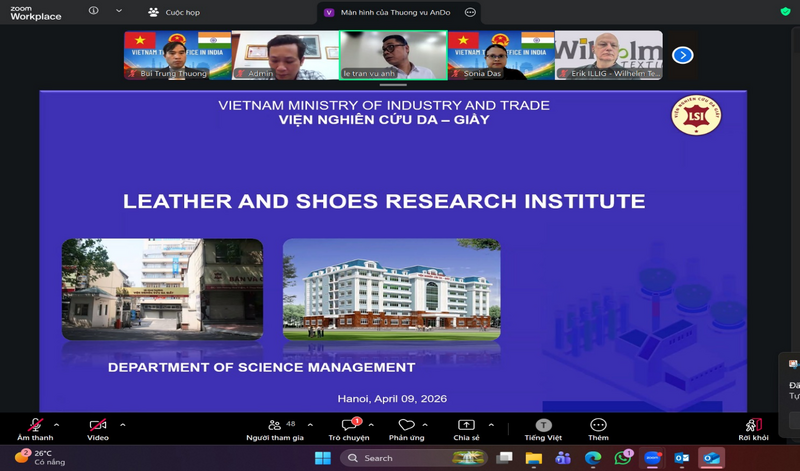
Task: Open the Cuộc họp meeting tab
Action: point(174,12)
